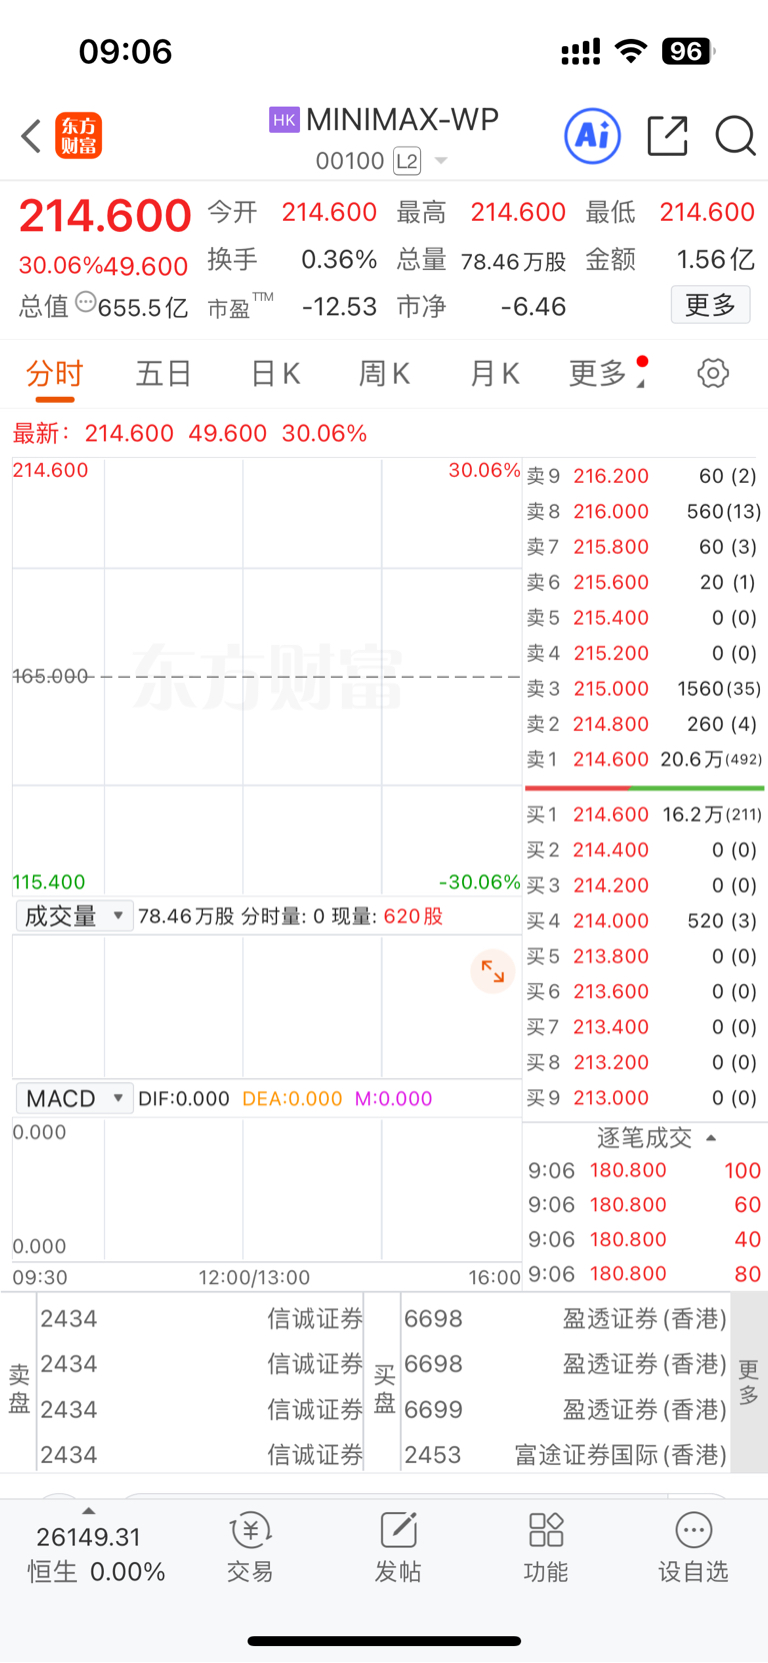Tap the 180.800 trade with volume 80
This screenshot has width=768, height=1663.
pyautogui.click(x=644, y=1274)
